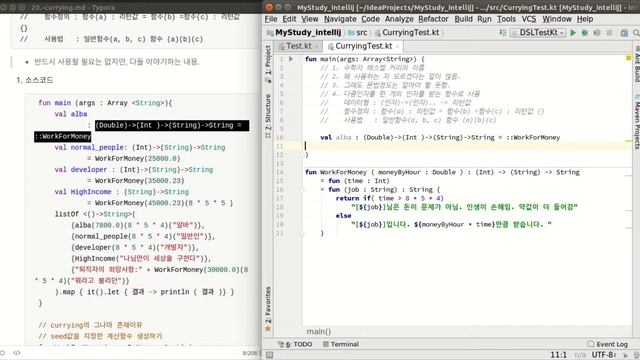640x360 pixels.
Task: Click val normal_people line in Typora code
Action: [140, 147]
